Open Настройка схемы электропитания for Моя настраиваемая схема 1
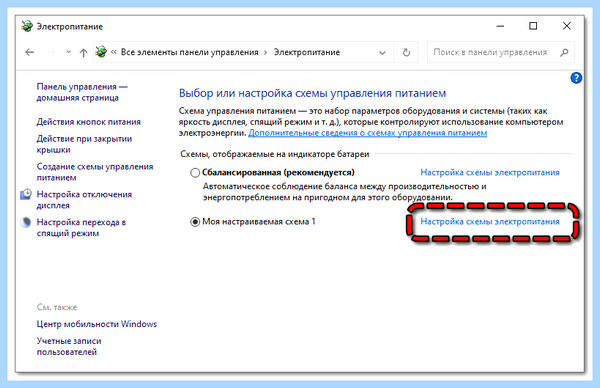The image size is (600, 388). (490, 222)
